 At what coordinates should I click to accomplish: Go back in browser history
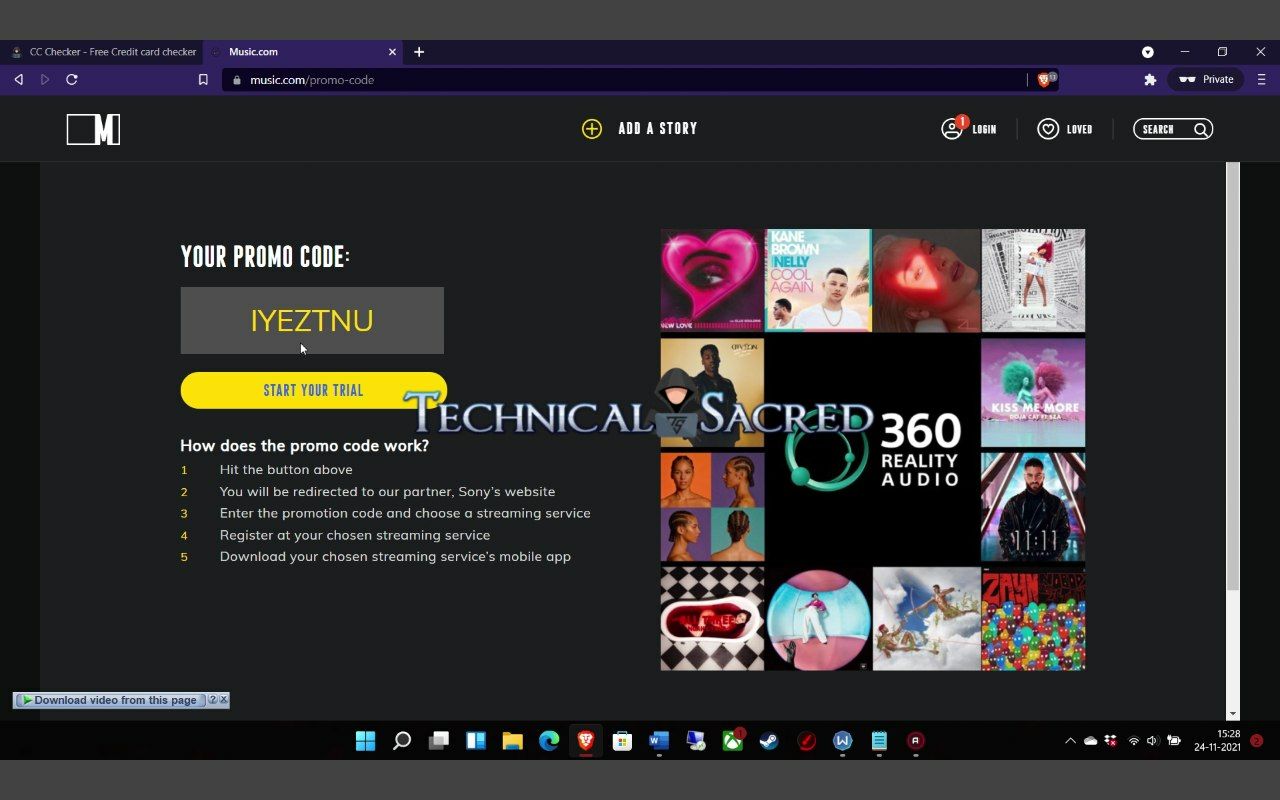click(x=18, y=79)
